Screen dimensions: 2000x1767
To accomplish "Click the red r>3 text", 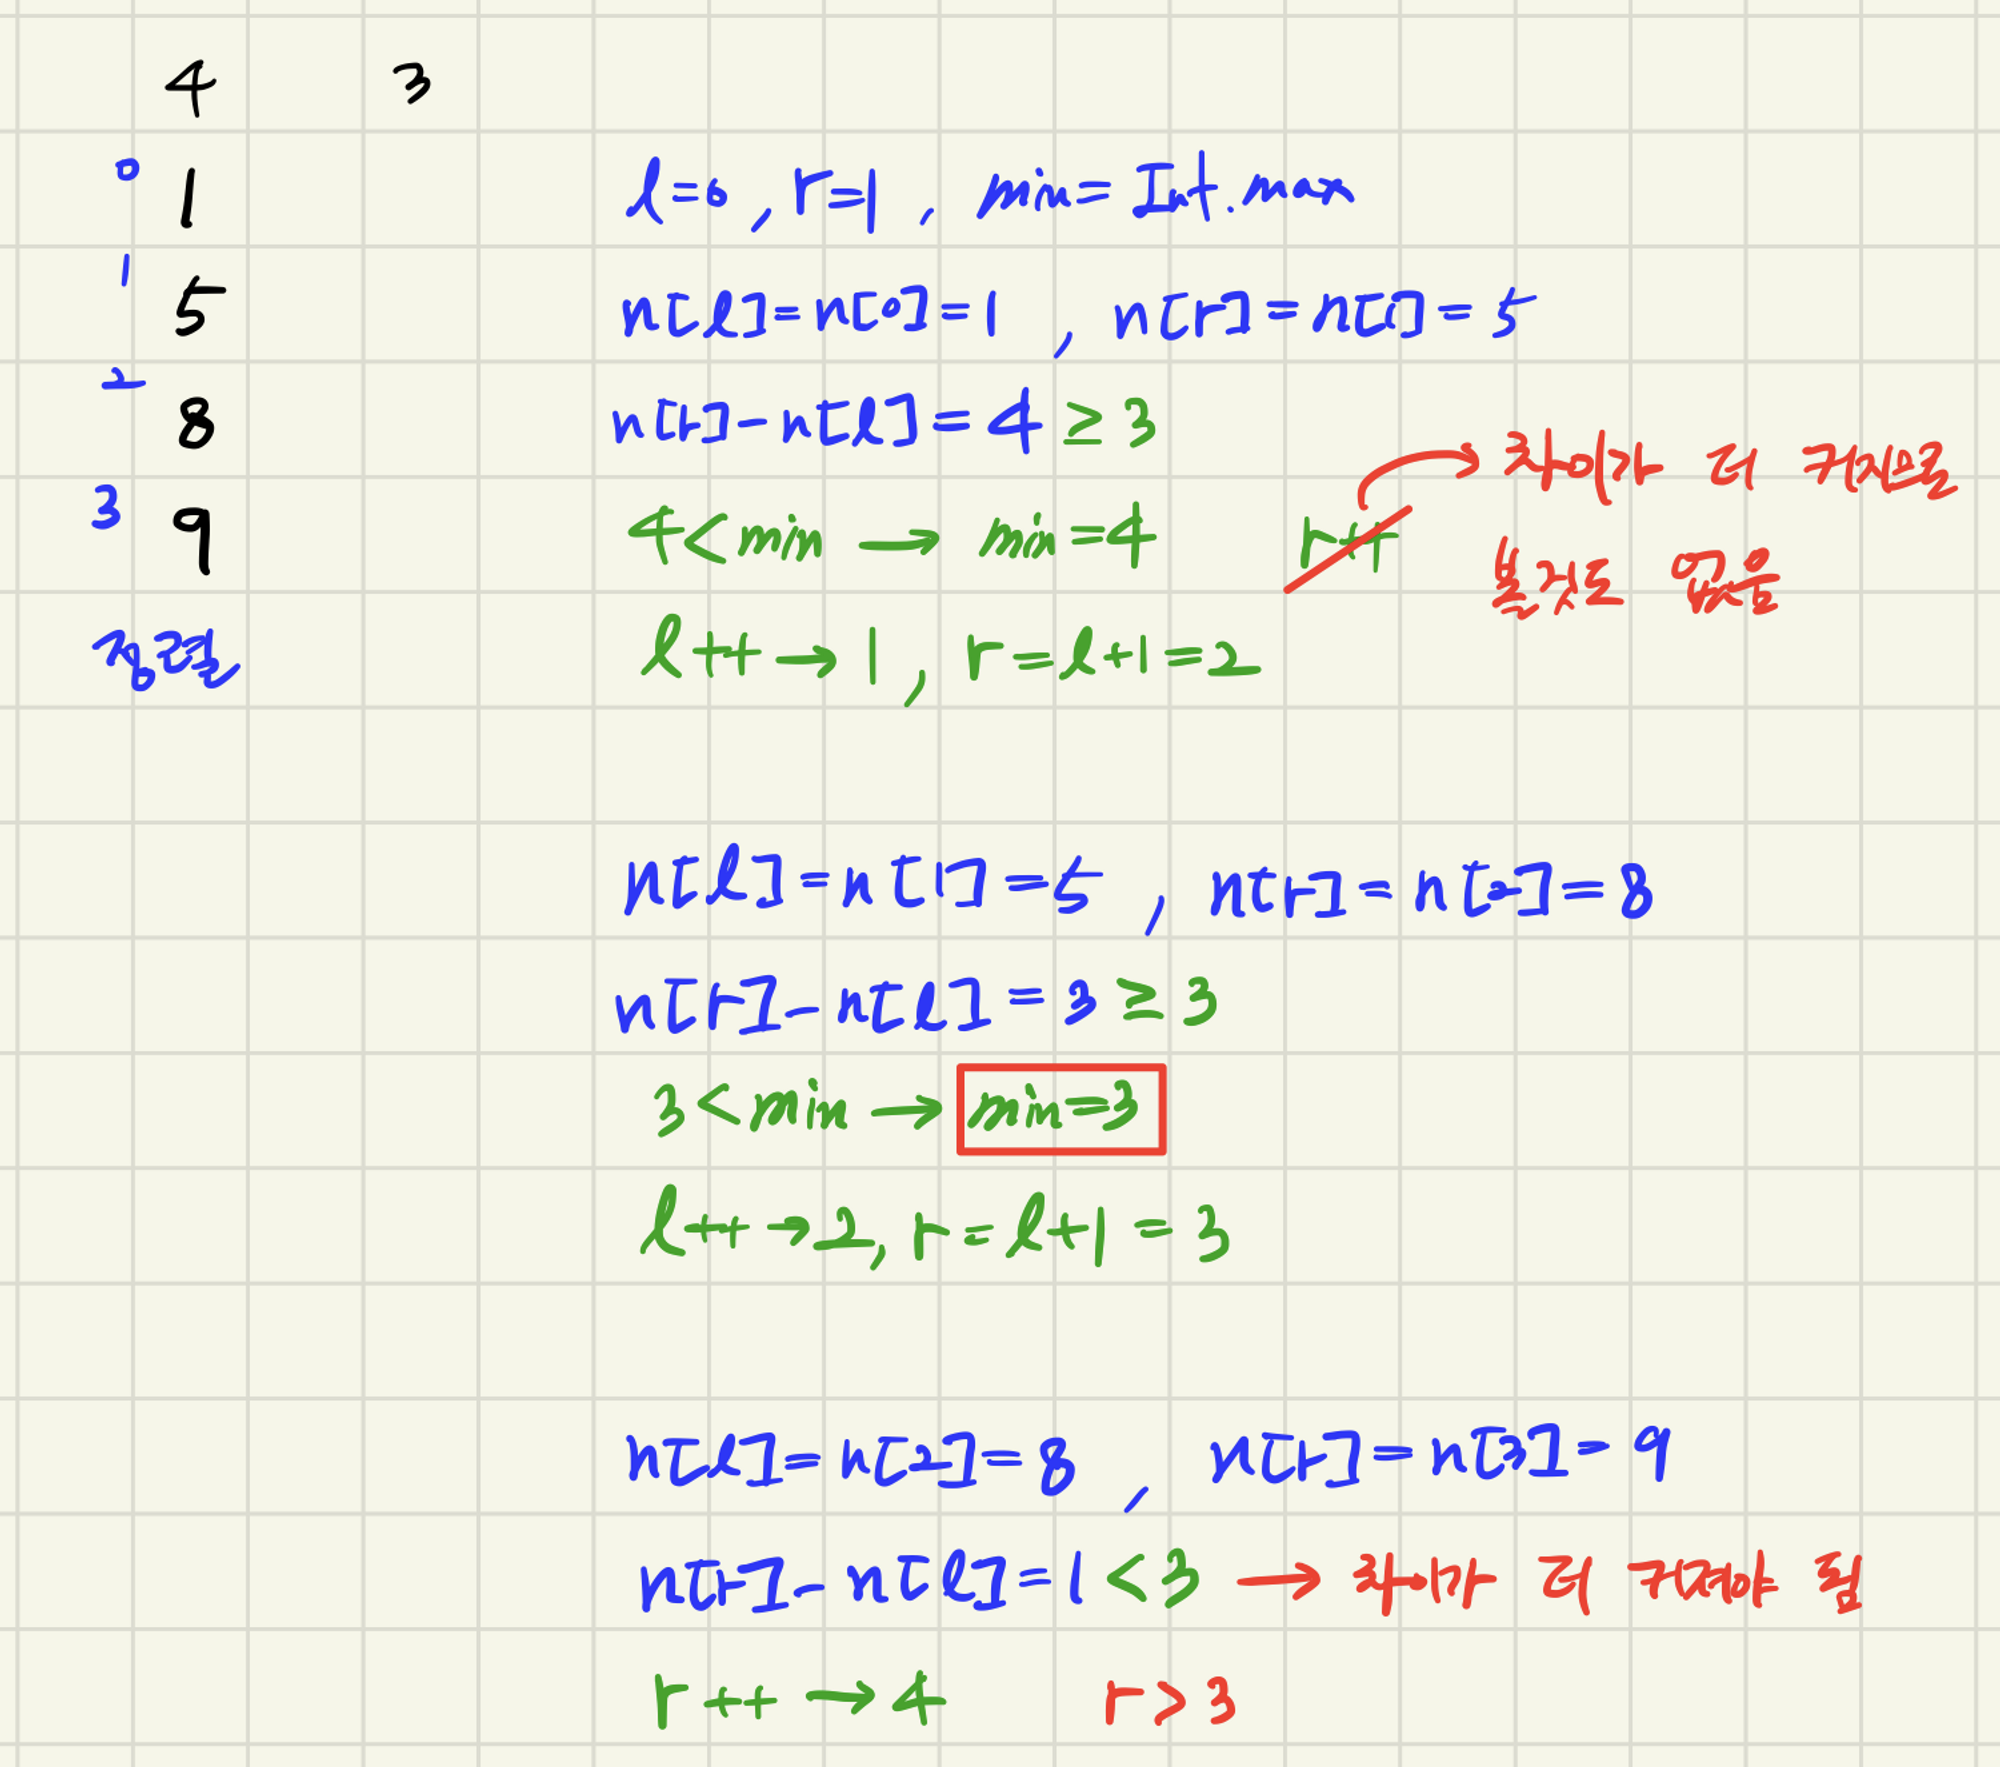I will (1170, 1701).
